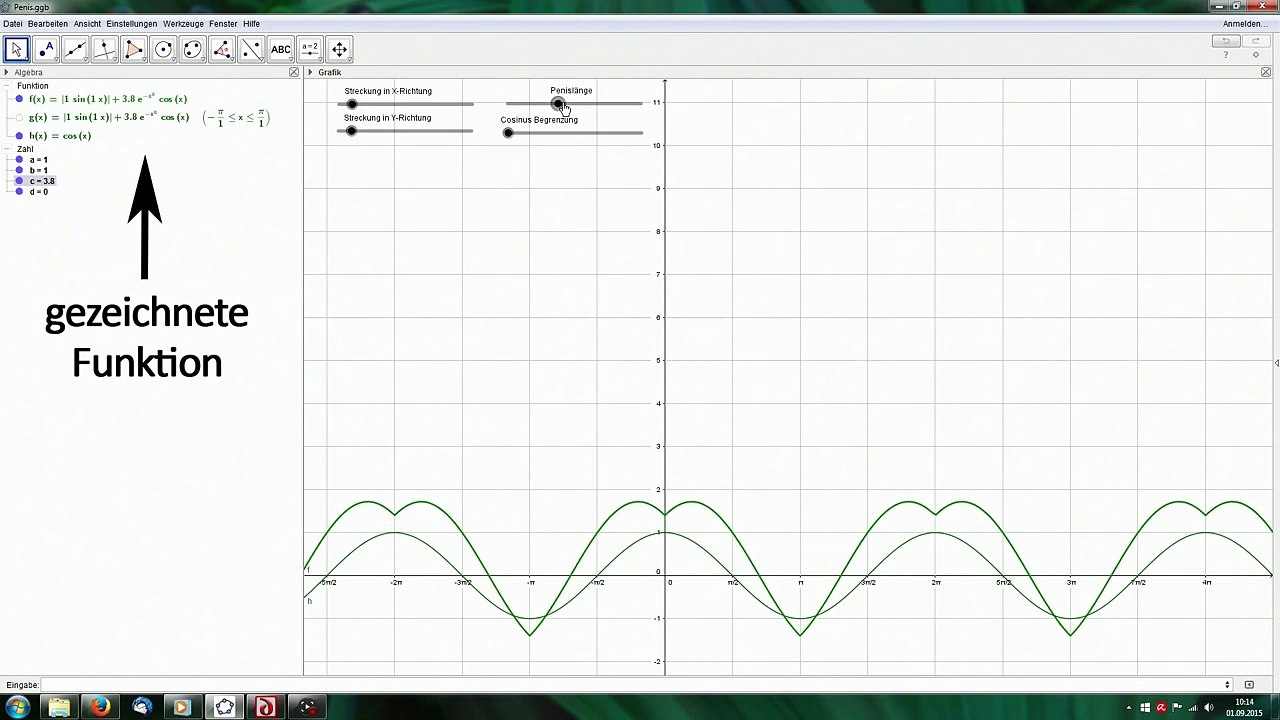The image size is (1280, 720).
Task: Switch to GeoGebra in the taskbar
Action: [224, 707]
